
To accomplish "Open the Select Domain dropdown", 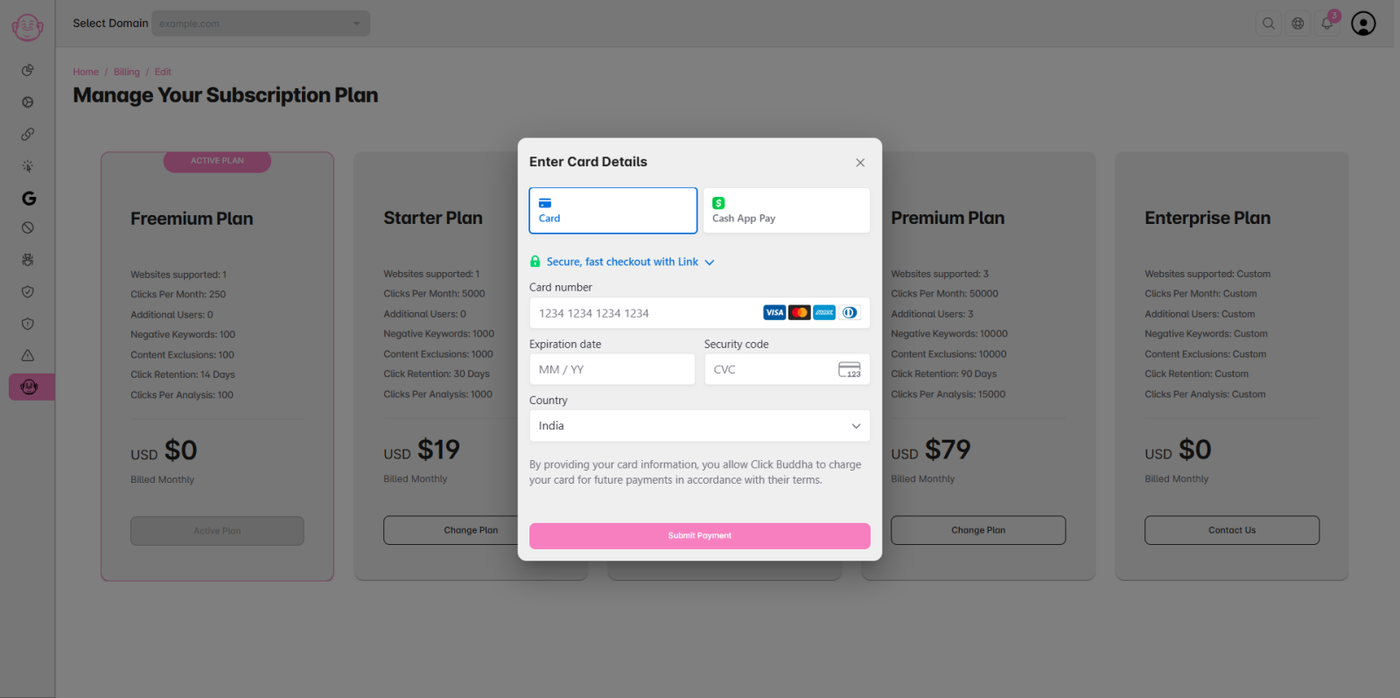I will [x=260, y=23].
